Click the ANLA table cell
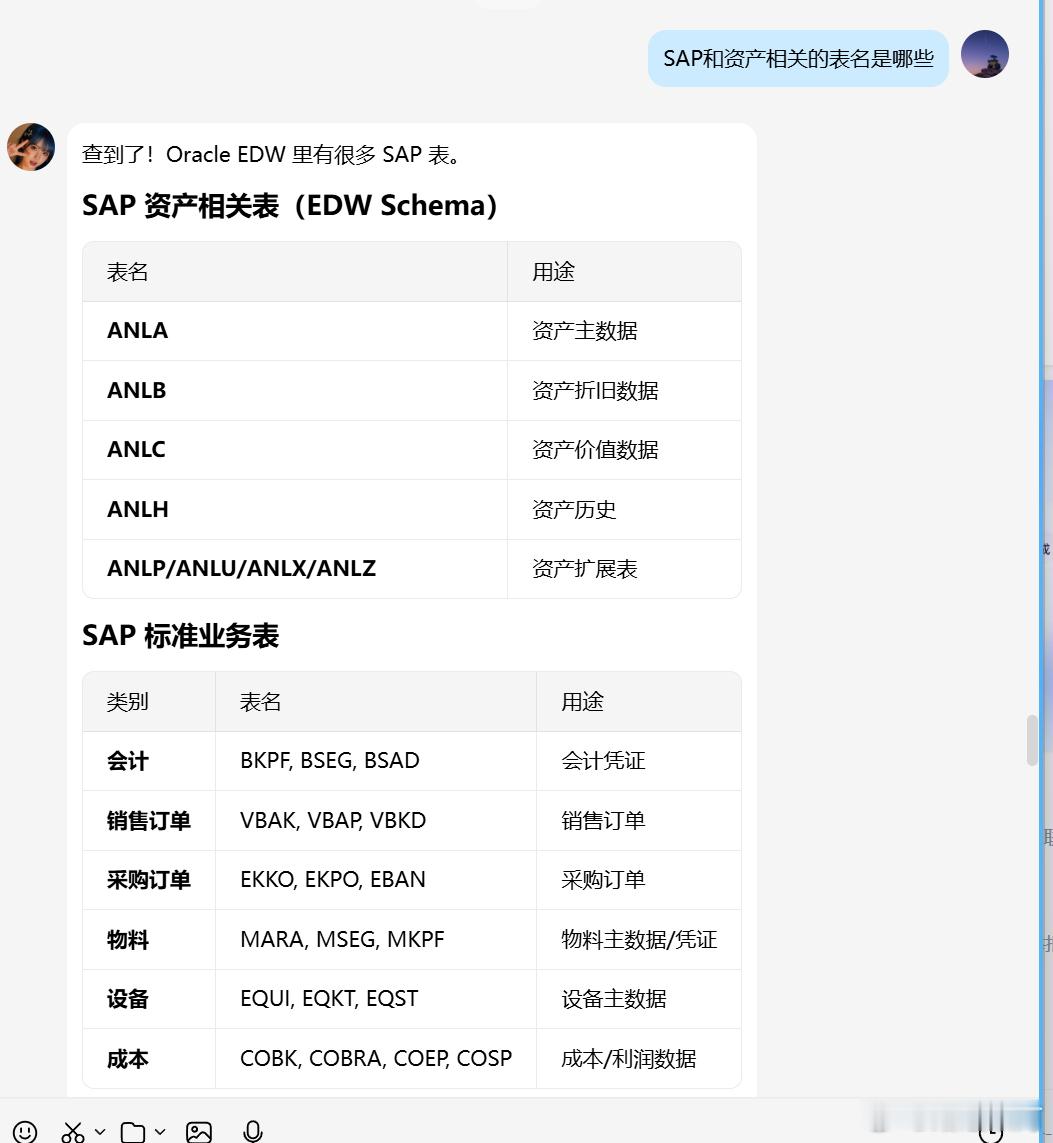This screenshot has height=1143, width=1053. click(294, 331)
